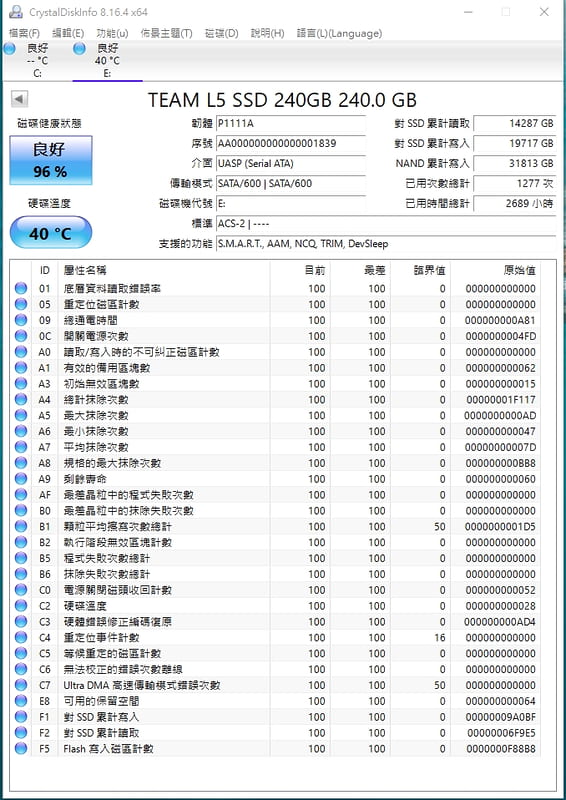Viewport: 566px width, 800px height.
Task: Open the 說明(H) menu
Action: (x=267, y=34)
